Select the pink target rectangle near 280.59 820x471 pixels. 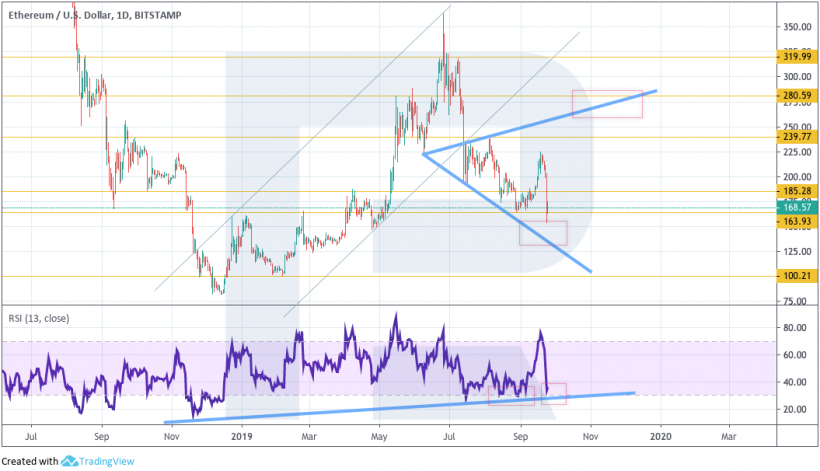click(x=607, y=103)
